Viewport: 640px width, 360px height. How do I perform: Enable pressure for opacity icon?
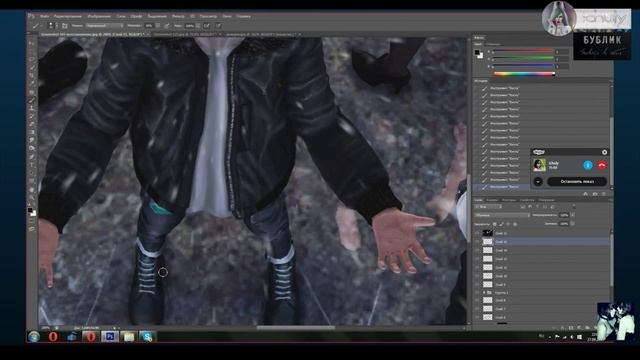tap(167, 26)
